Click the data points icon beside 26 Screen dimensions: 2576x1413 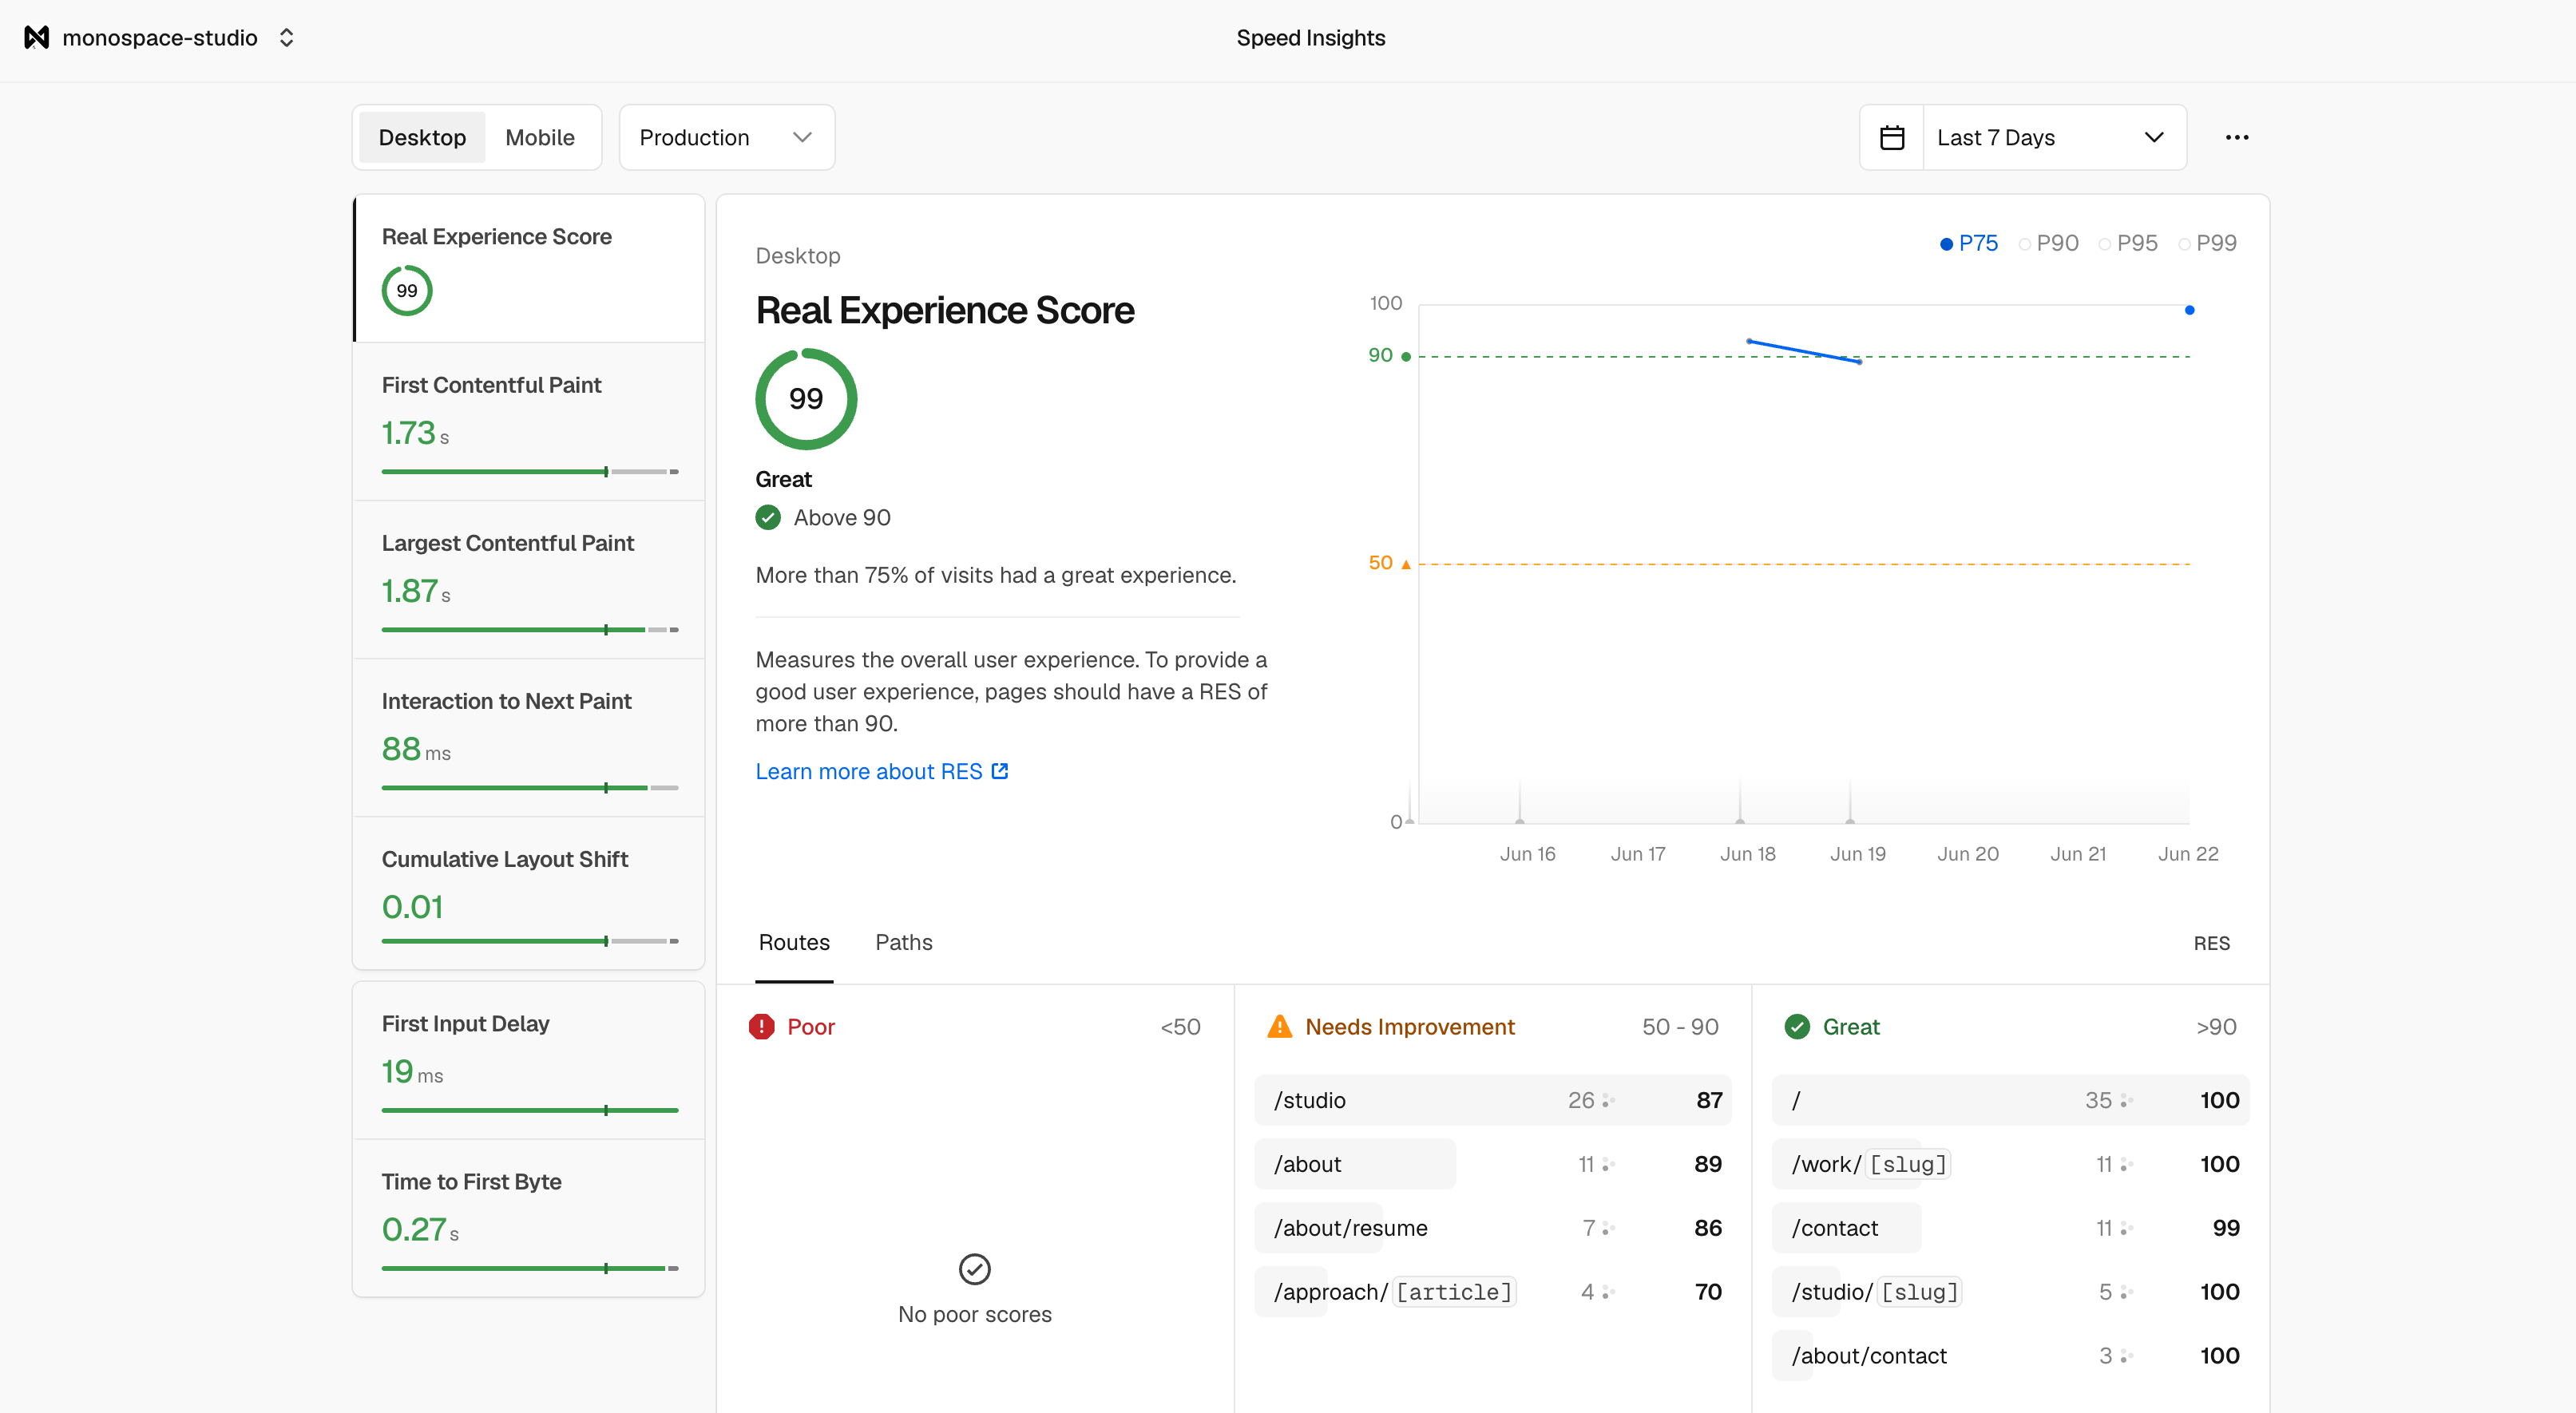tap(1608, 1101)
